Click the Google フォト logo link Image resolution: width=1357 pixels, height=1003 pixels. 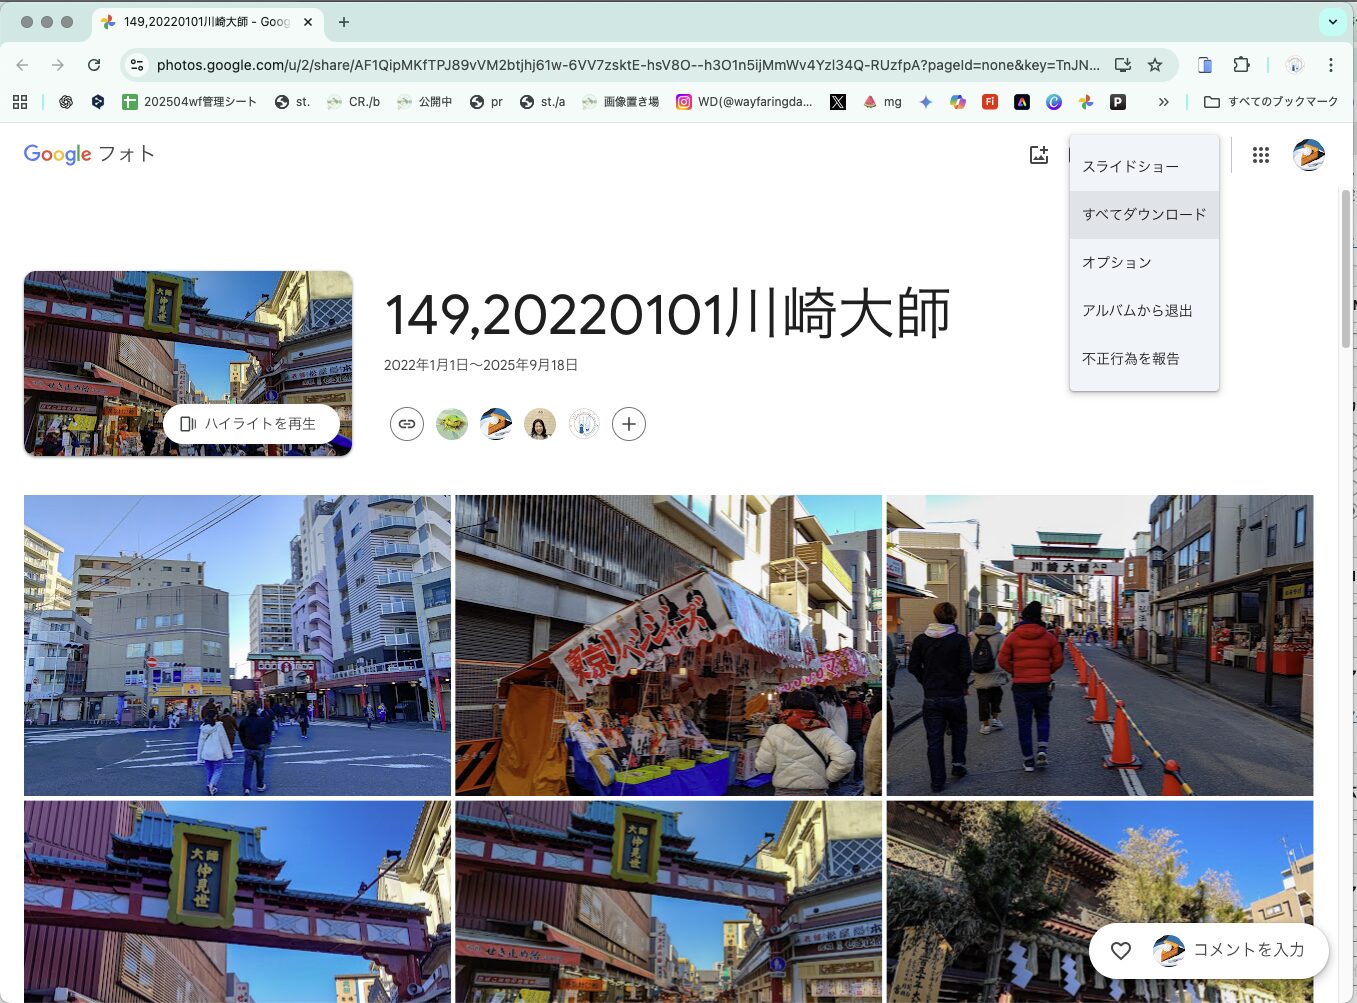[89, 154]
